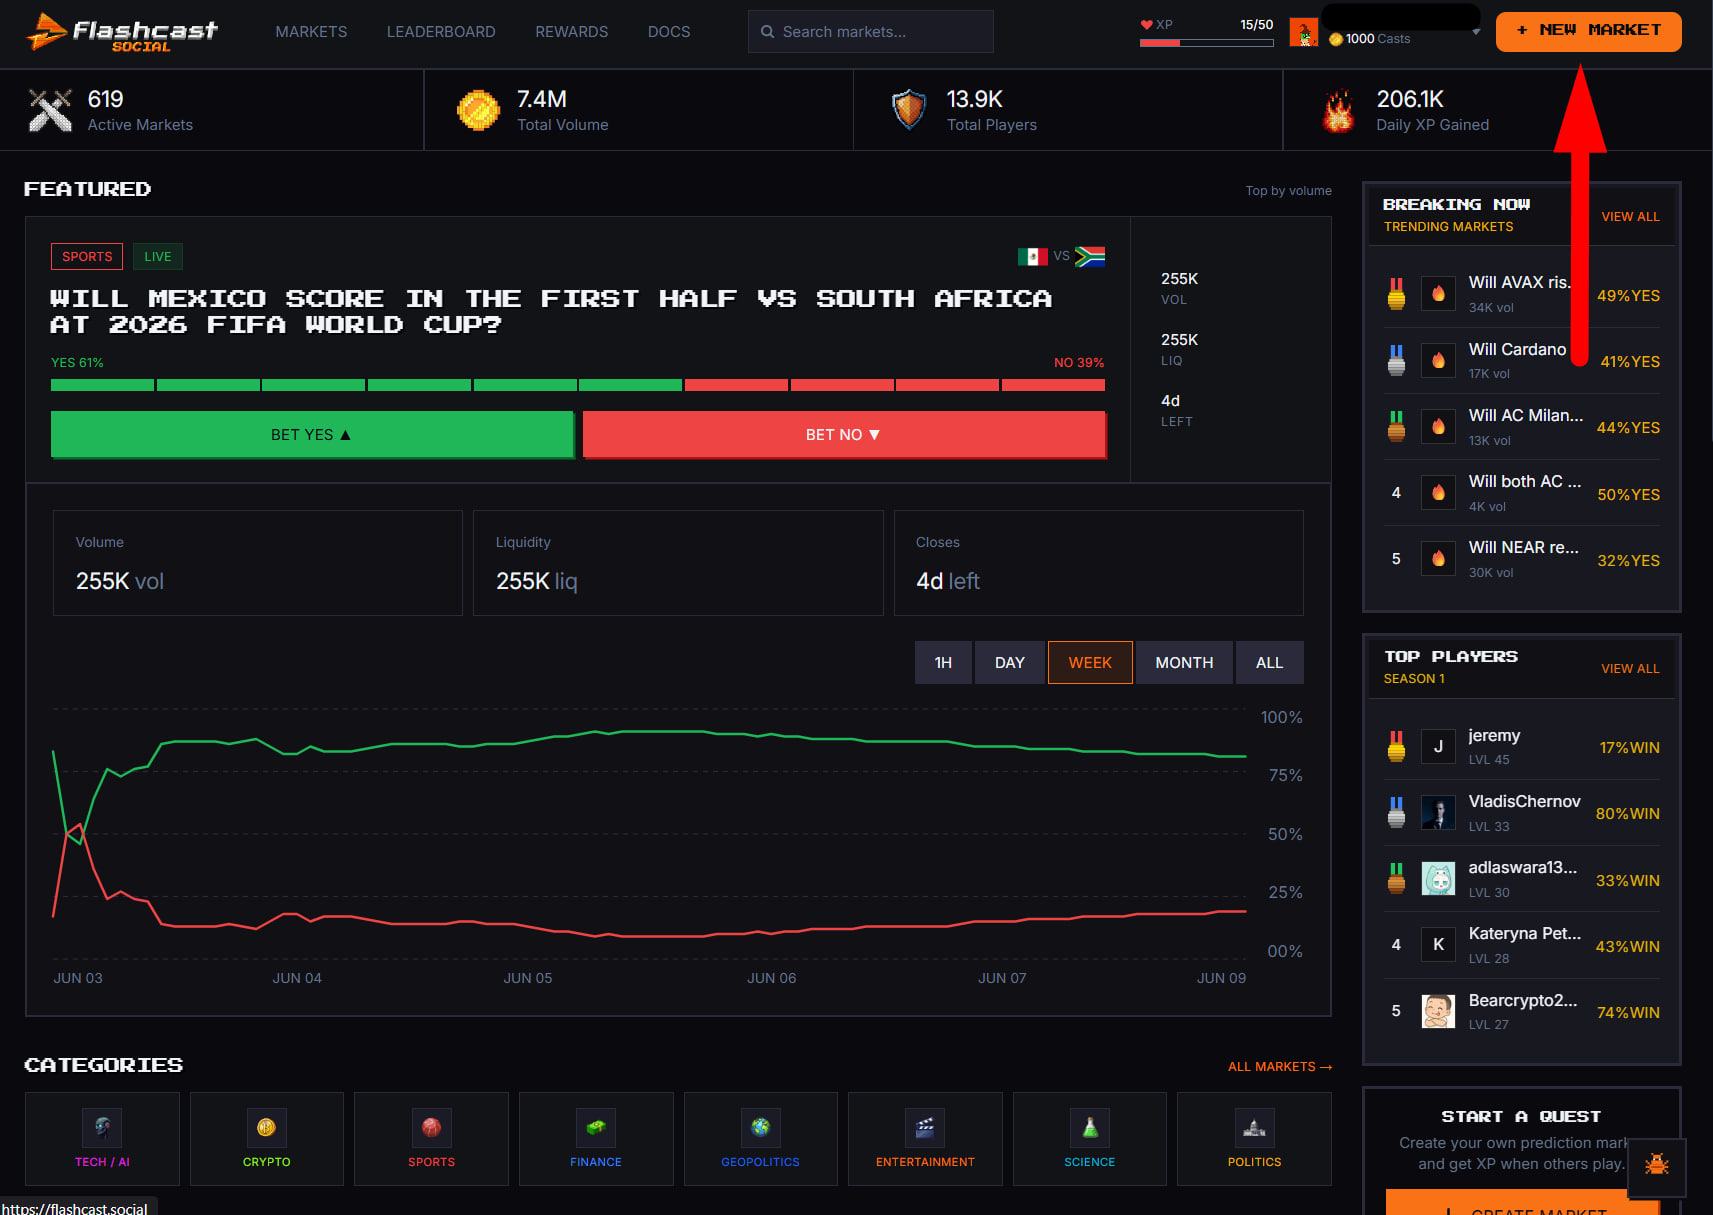The image size is (1713, 1215).
Task: Open the Leaderboard nav item
Action: pyautogui.click(x=441, y=32)
